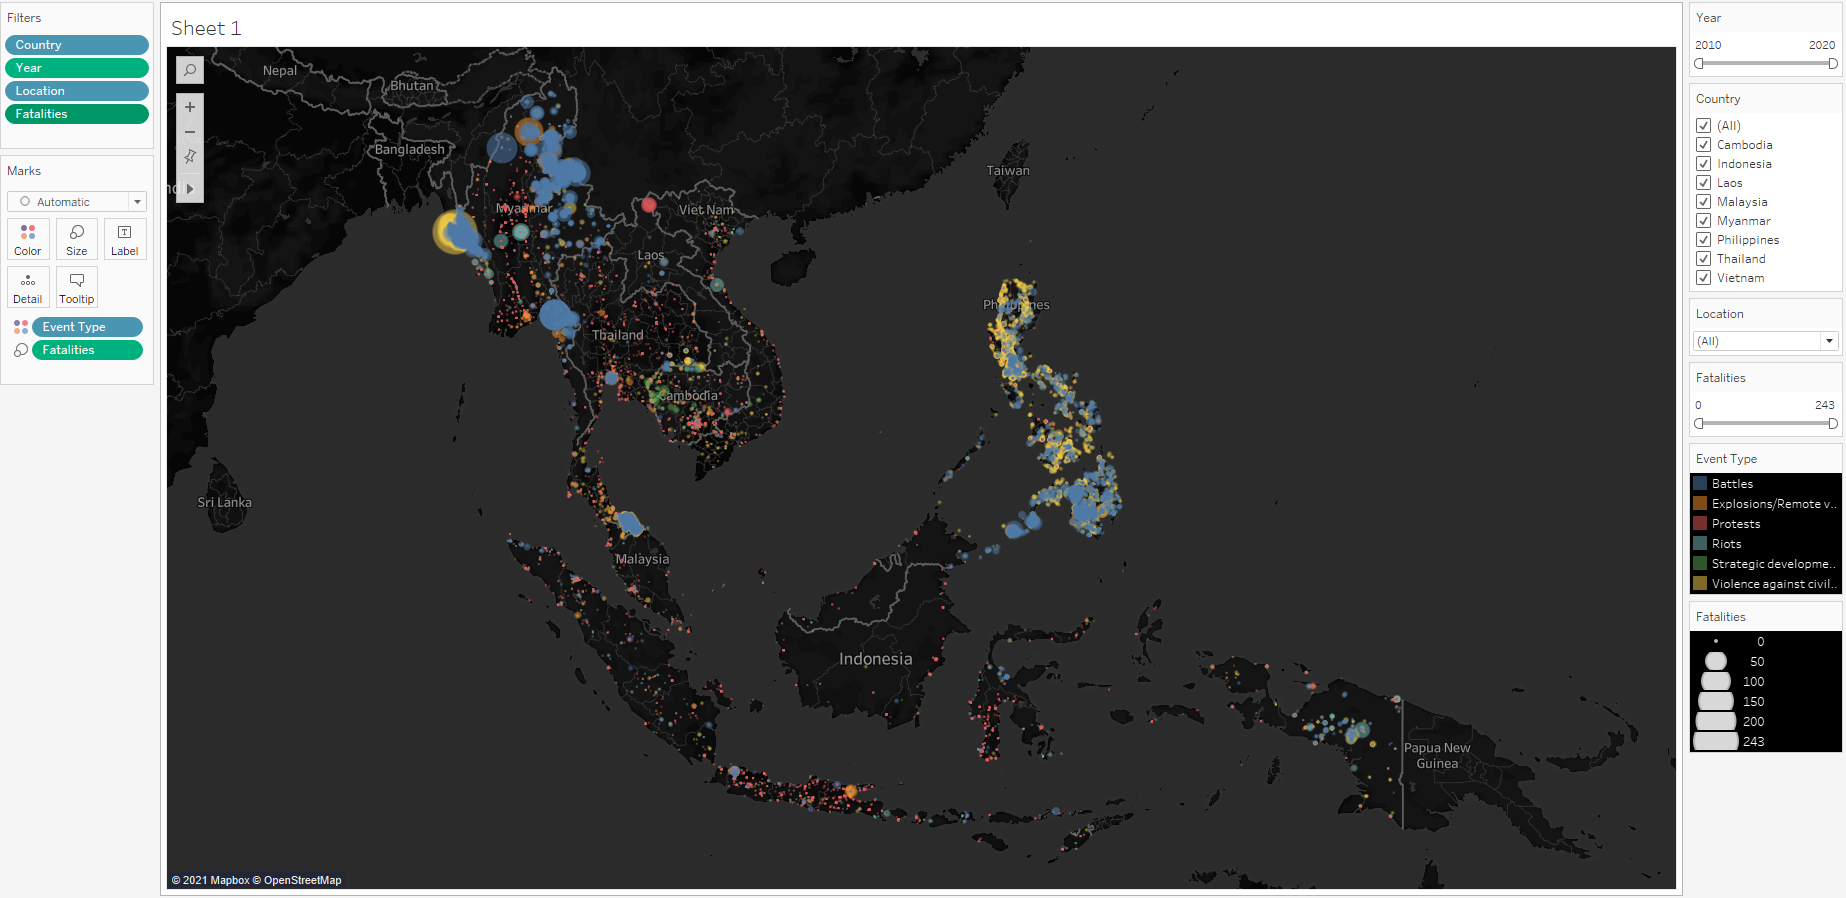The width and height of the screenshot is (1846, 898).
Task: Open the Tooltip marks card
Action: pos(77,288)
